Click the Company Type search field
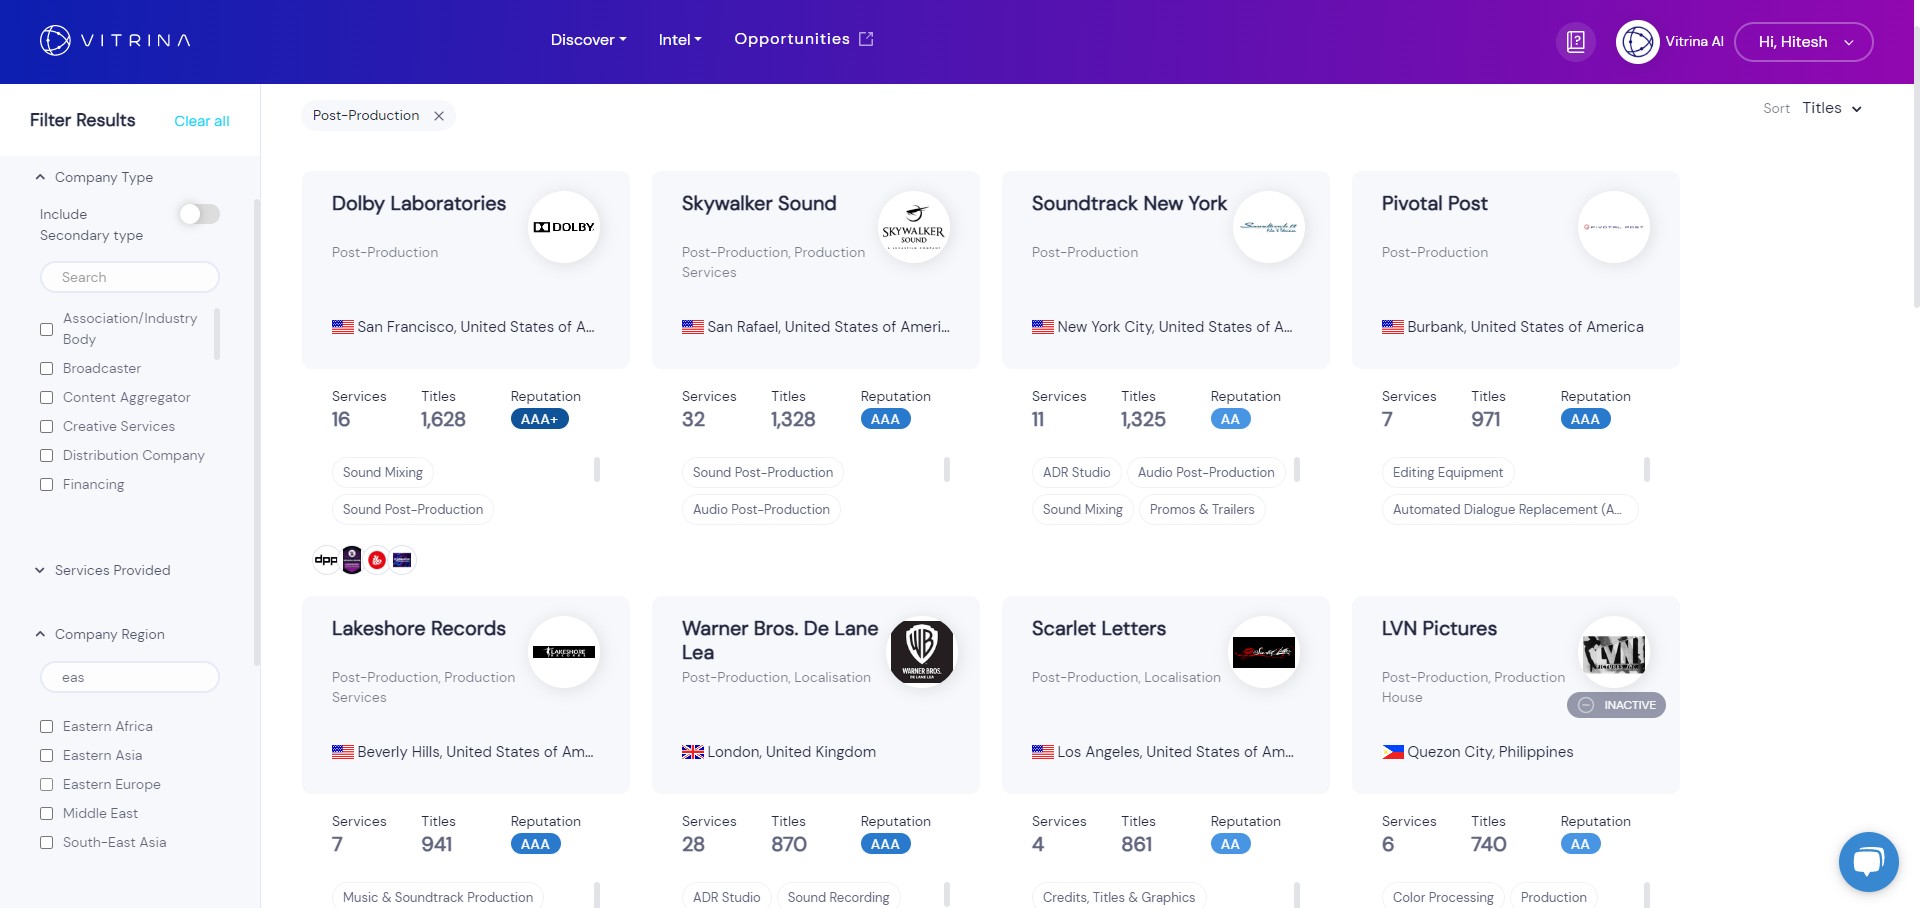1920x908 pixels. (x=130, y=277)
